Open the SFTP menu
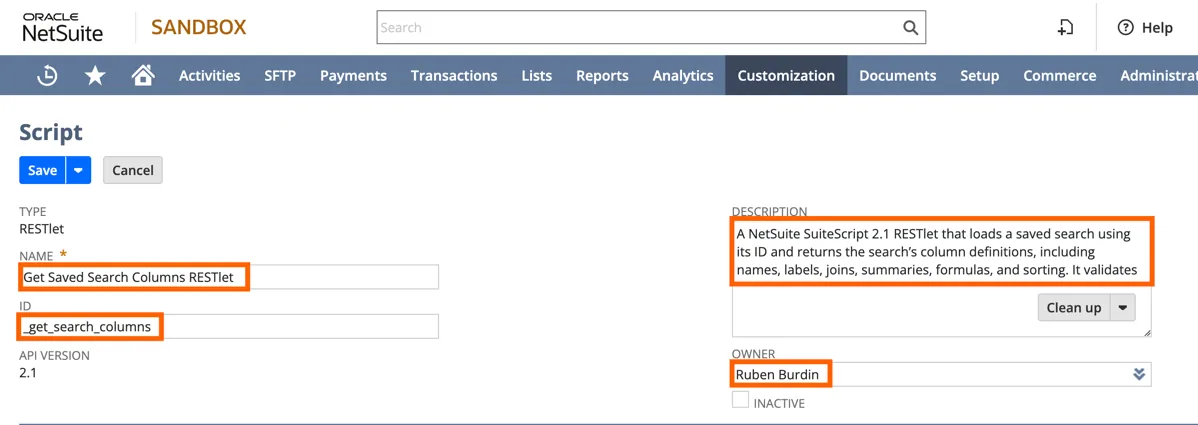The width and height of the screenshot is (1198, 425). (280, 76)
